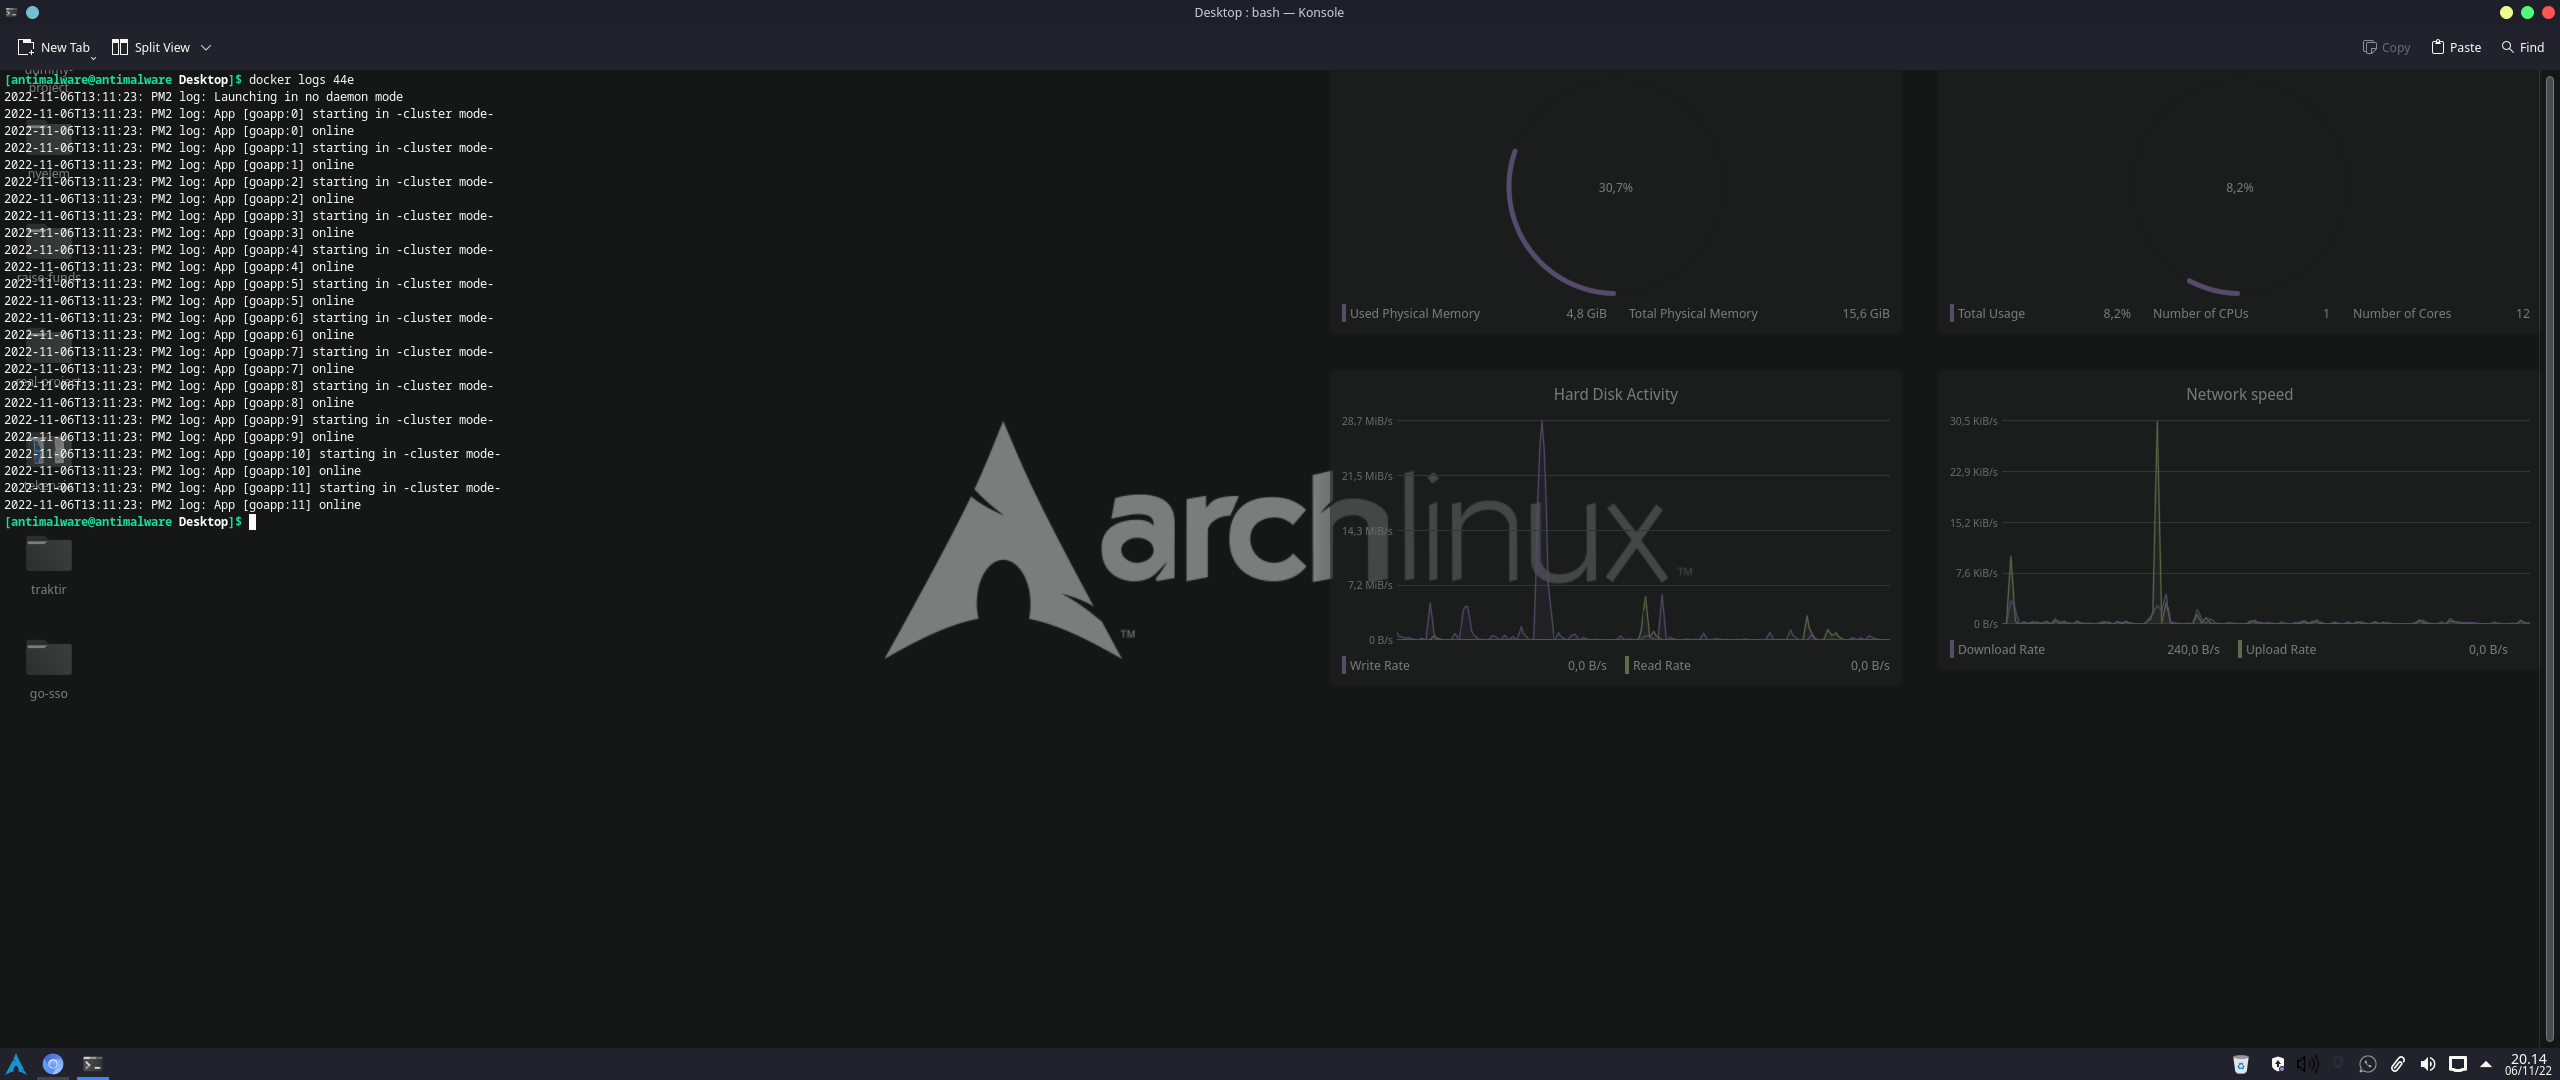The width and height of the screenshot is (2560, 1080).
Task: Click the Split View button
Action: point(150,47)
